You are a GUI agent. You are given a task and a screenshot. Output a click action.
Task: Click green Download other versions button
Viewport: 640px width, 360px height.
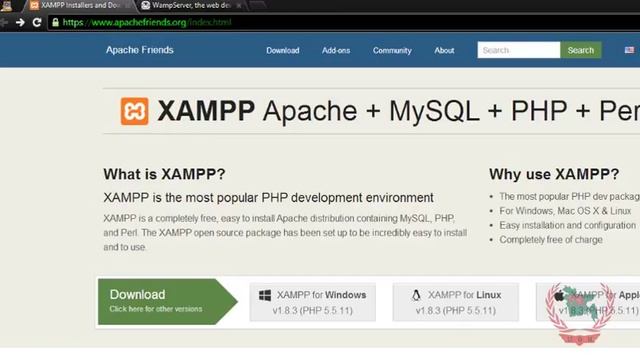click(167, 302)
